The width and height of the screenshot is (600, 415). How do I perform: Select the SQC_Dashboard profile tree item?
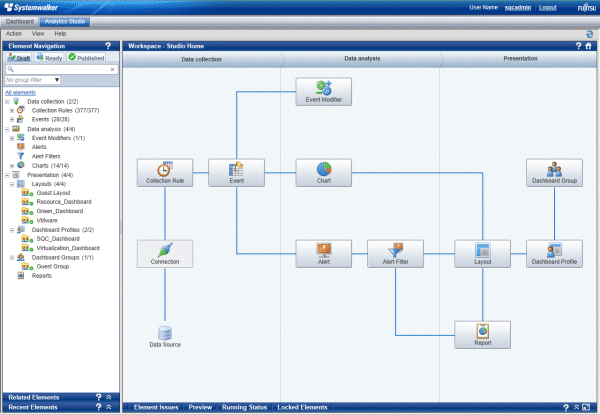(x=58, y=239)
